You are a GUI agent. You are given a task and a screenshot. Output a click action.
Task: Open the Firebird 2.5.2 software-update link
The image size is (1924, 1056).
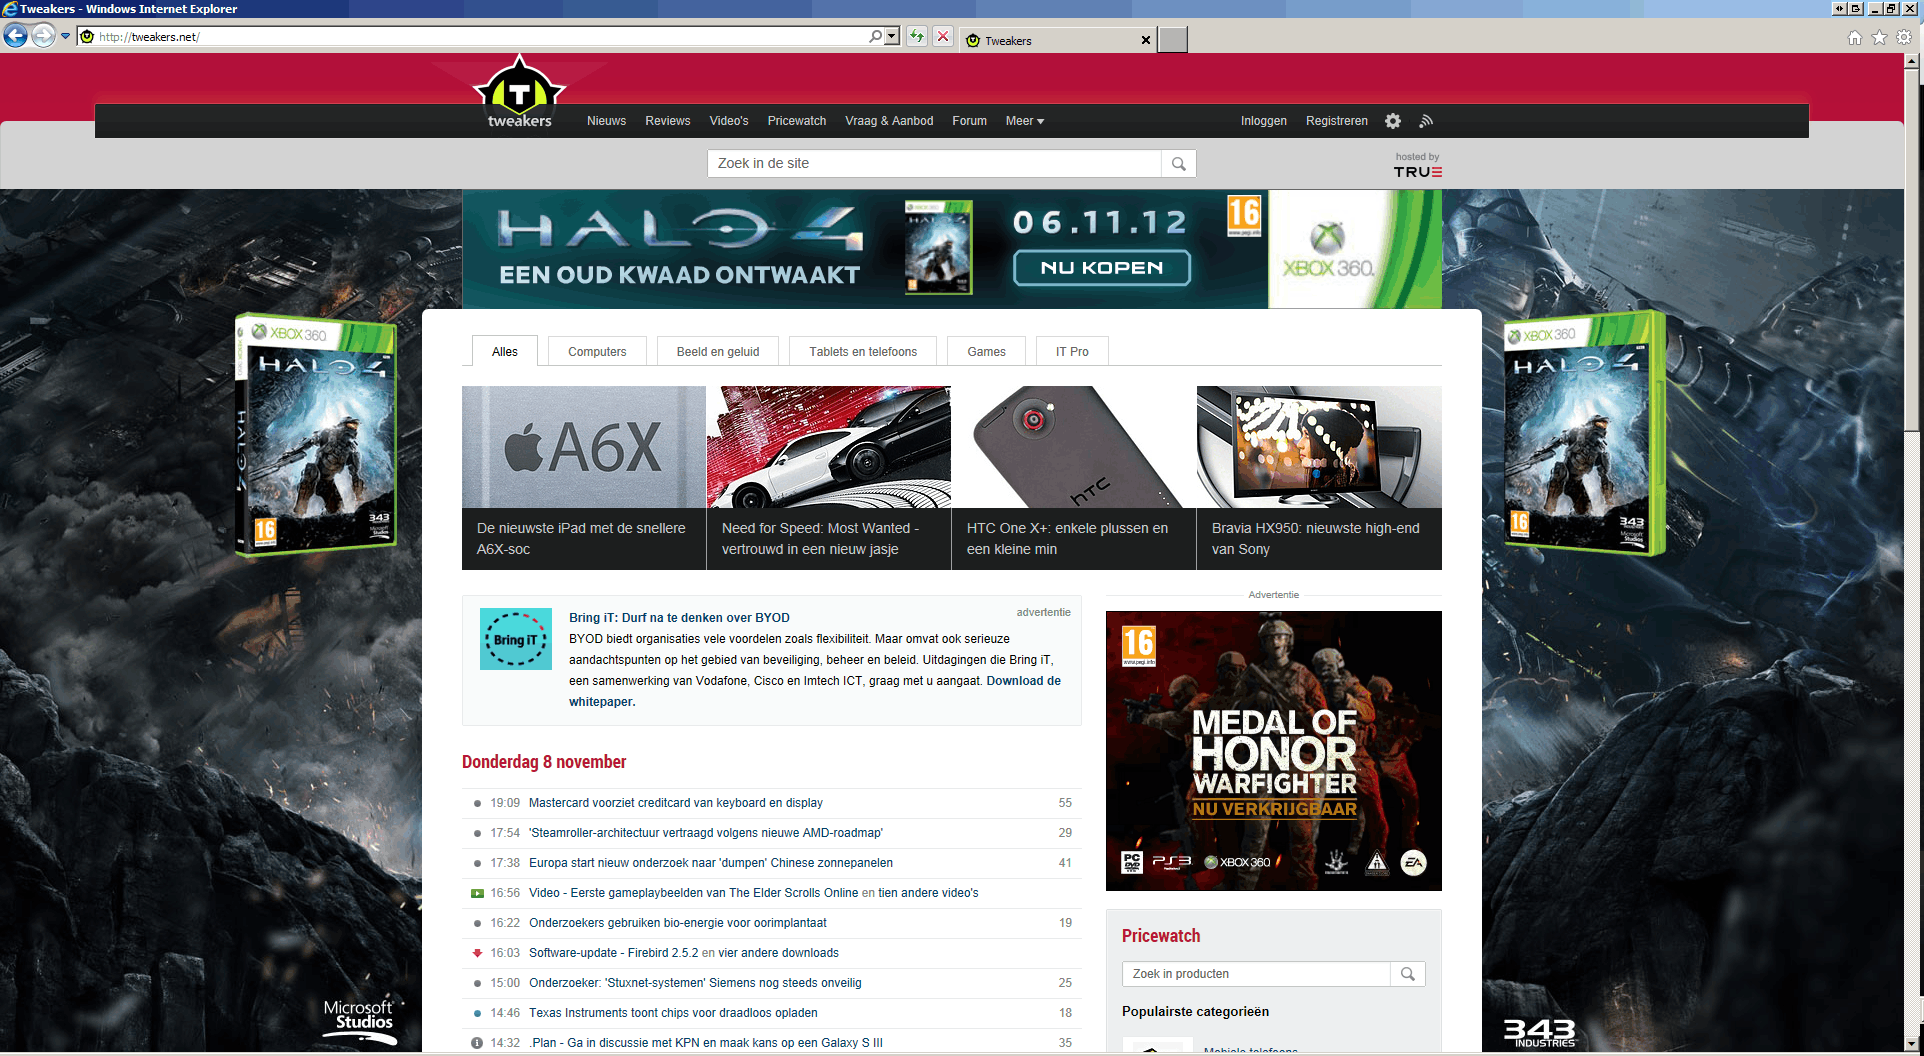pos(613,953)
